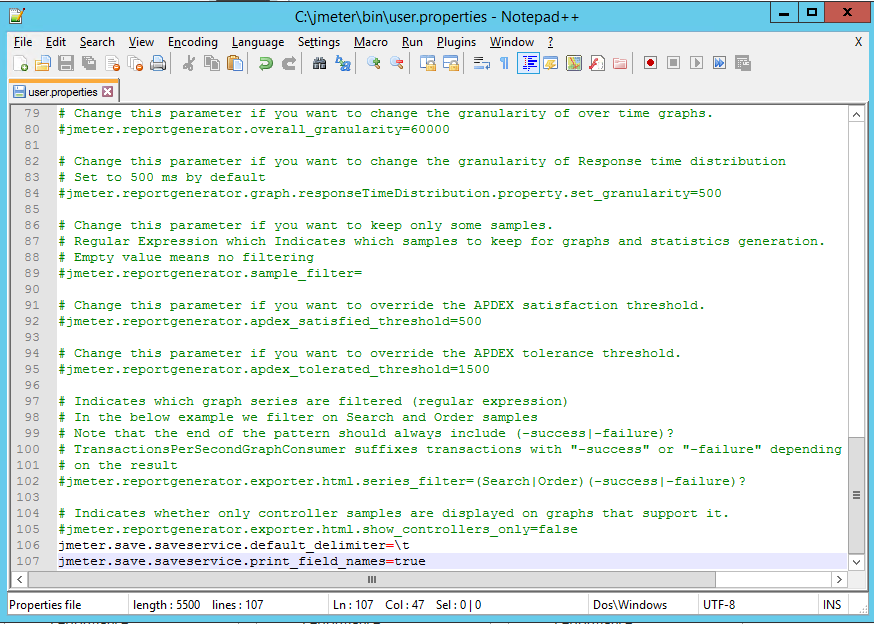Screen dimensions: 874x624
Task: Click the horizontal scrollbar right arrow
Action: point(839,579)
